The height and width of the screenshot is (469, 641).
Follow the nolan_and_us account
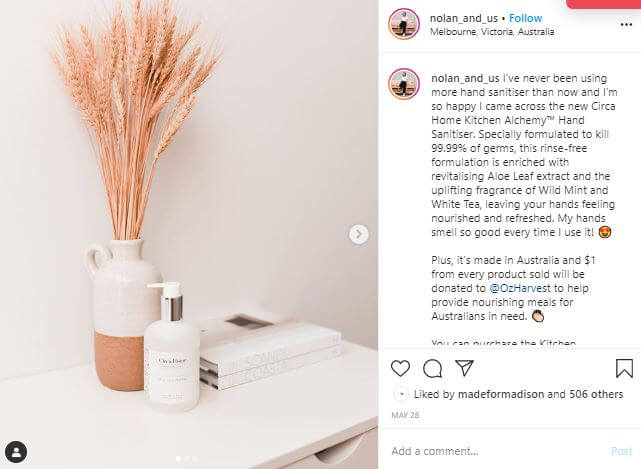(525, 18)
